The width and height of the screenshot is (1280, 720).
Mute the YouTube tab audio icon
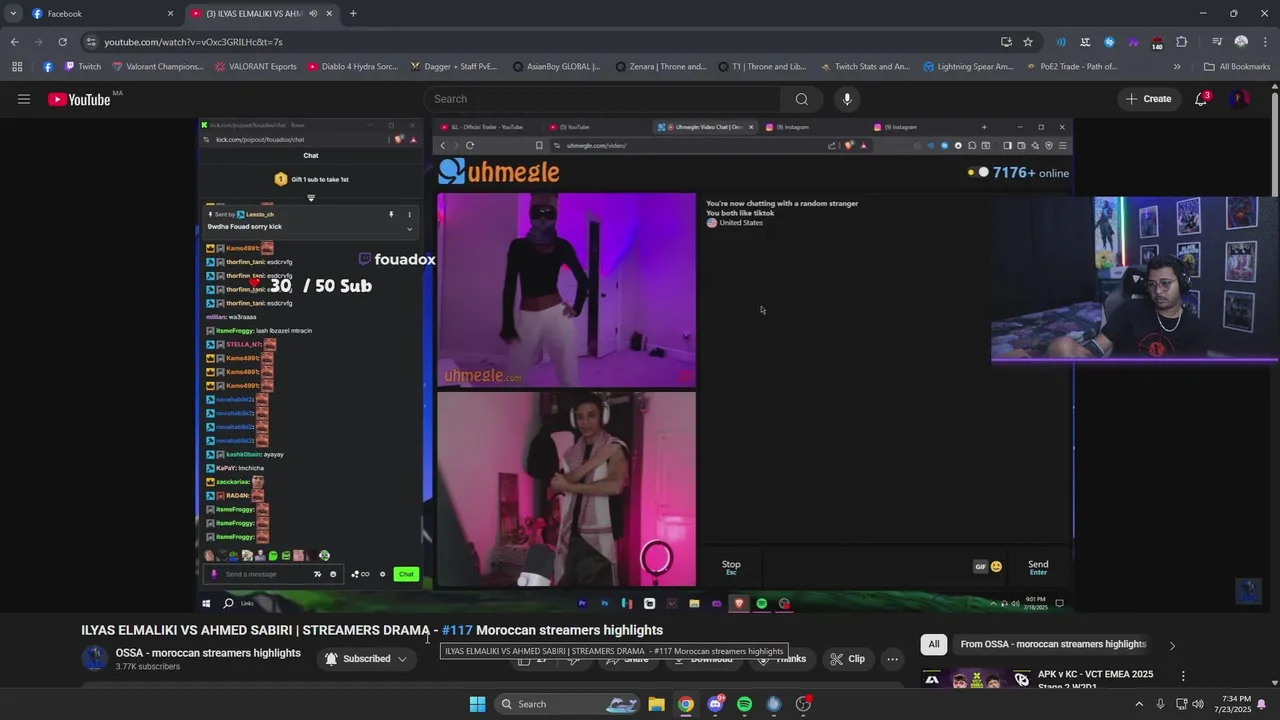click(313, 14)
